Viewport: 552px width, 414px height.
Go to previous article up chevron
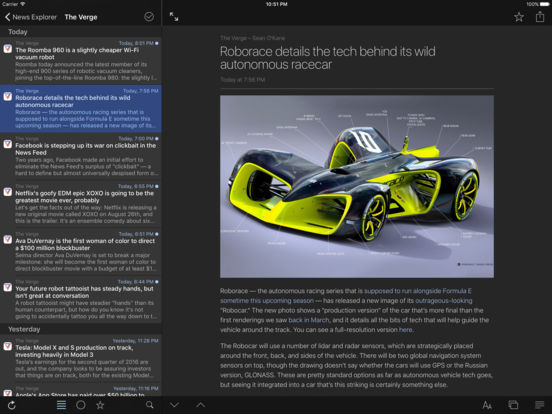(201, 405)
